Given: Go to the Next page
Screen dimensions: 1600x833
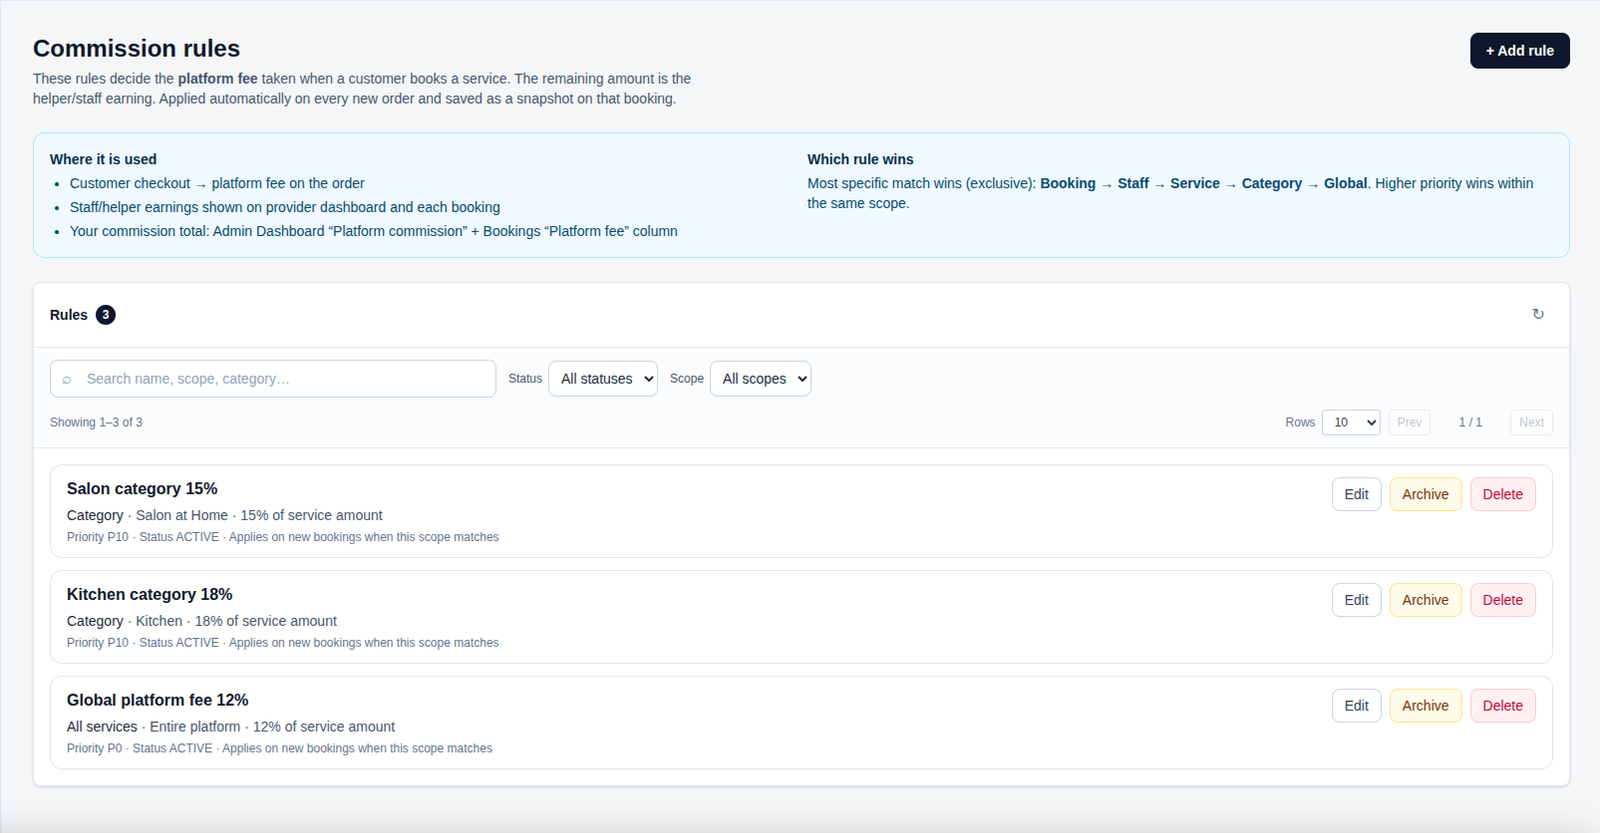Looking at the screenshot, I should pyautogui.click(x=1531, y=422).
